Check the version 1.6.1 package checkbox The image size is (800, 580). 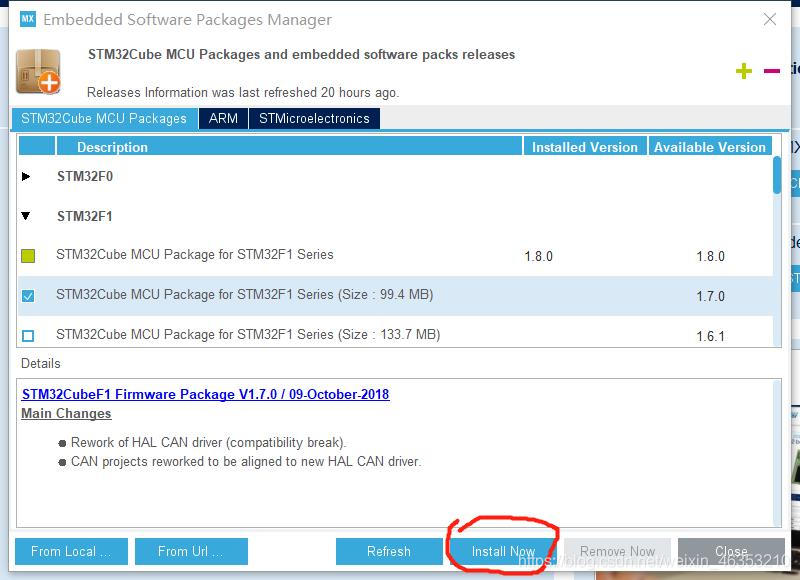[x=28, y=336]
